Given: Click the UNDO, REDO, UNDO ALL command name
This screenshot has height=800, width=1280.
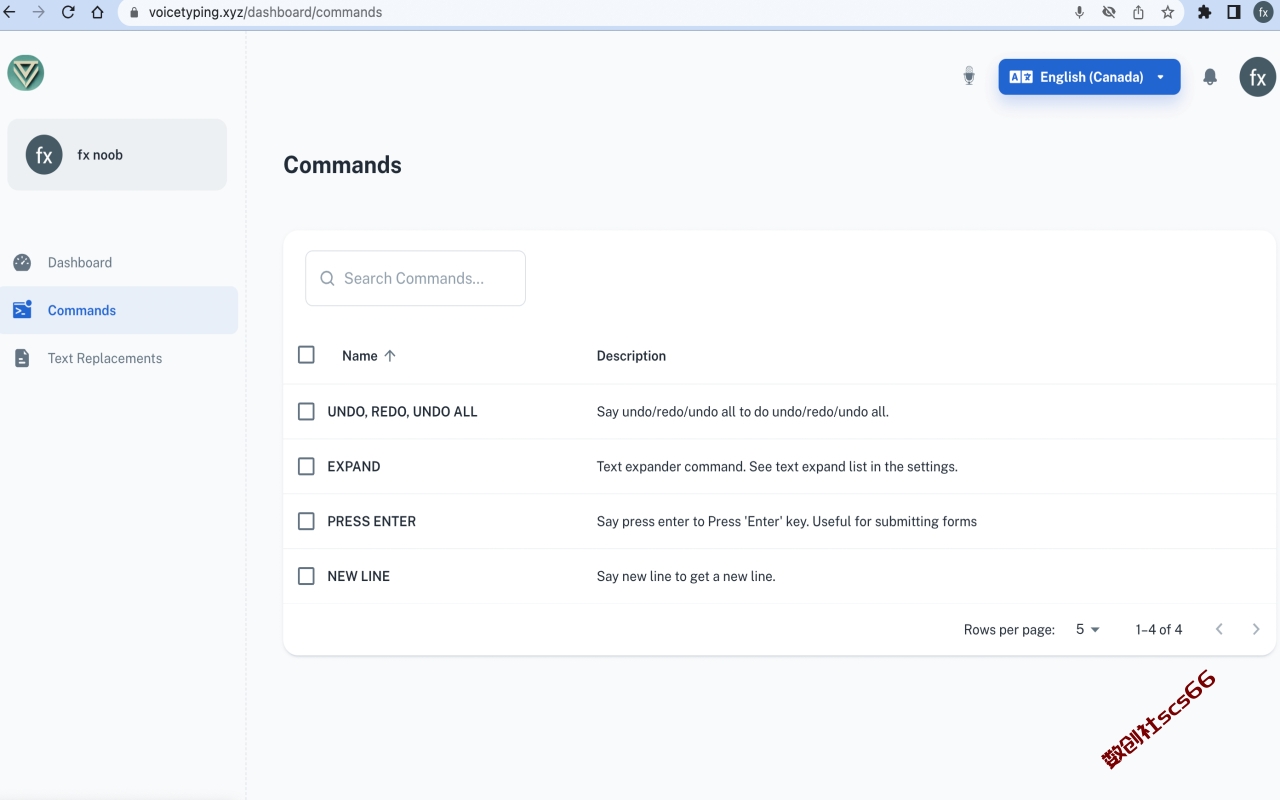Looking at the screenshot, I should pyautogui.click(x=402, y=411).
